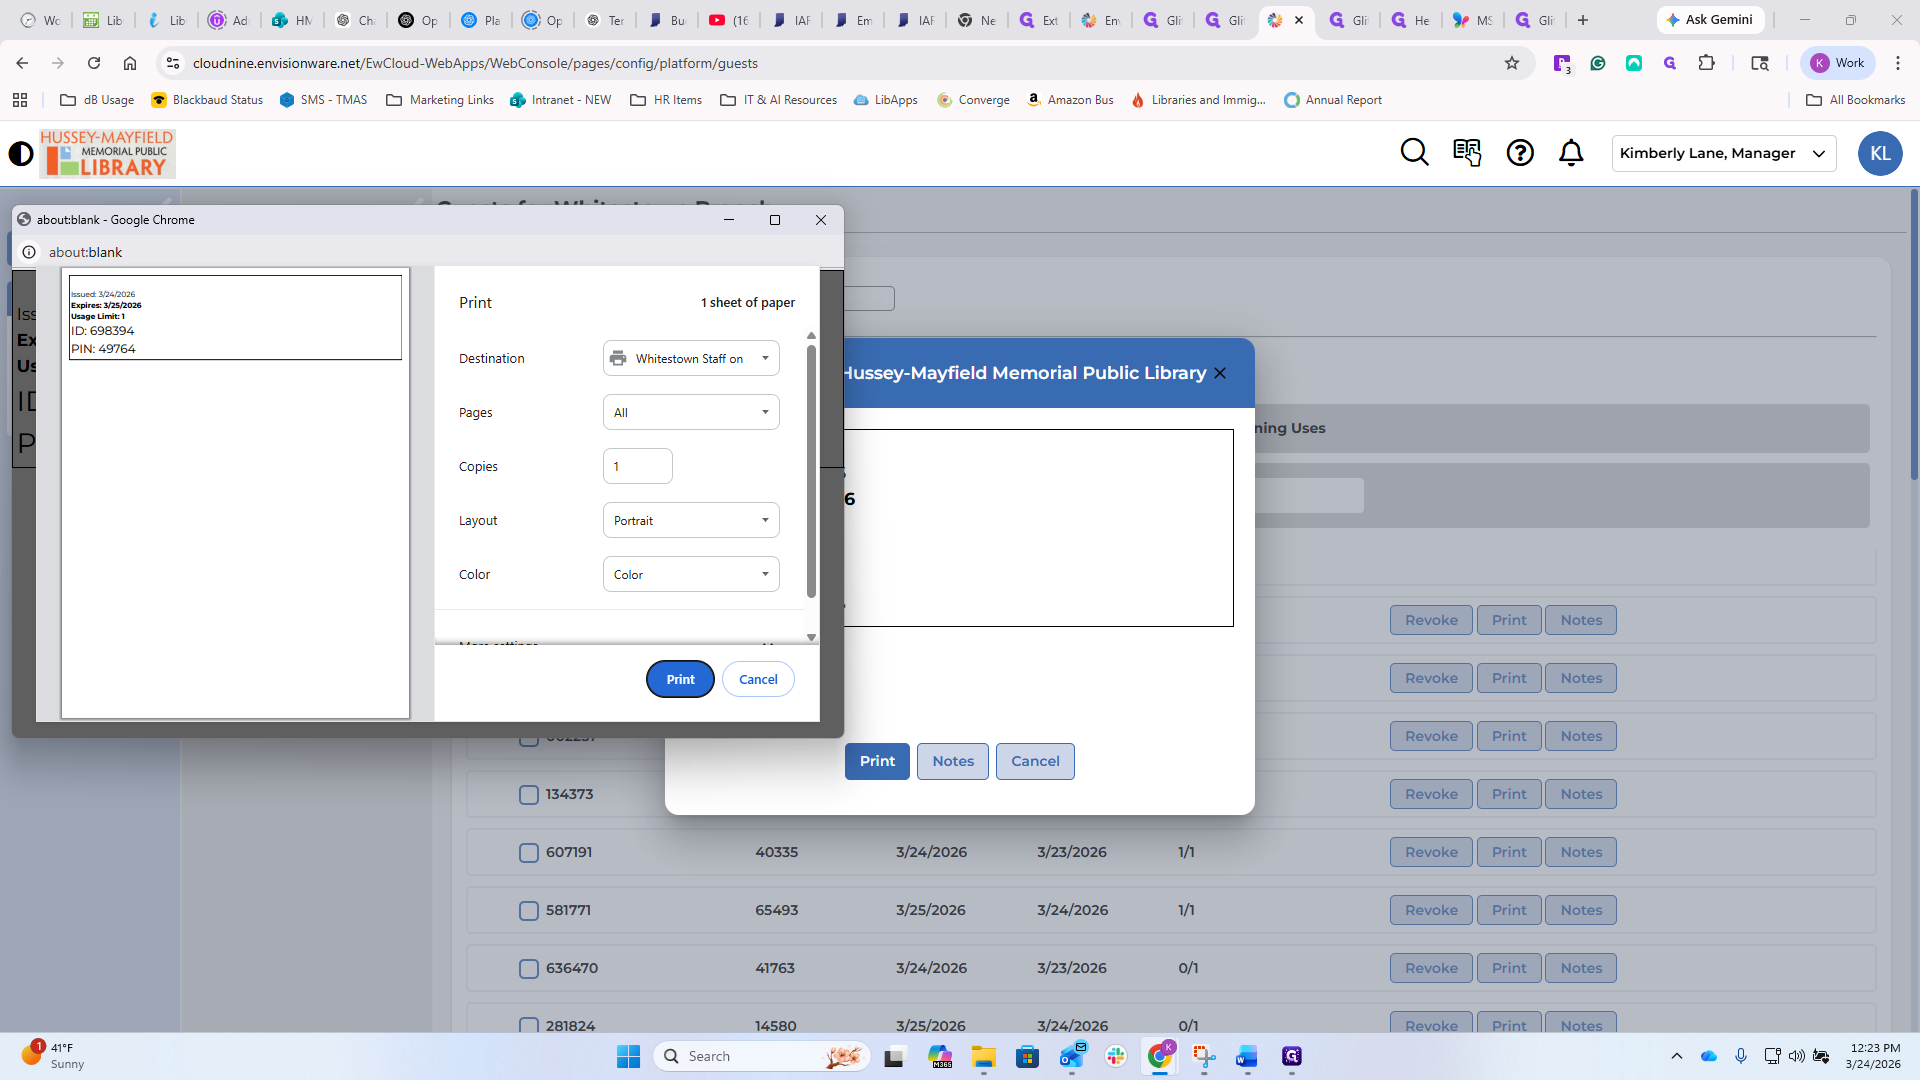Click the blue Print button in print dialog
This screenshot has height=1080, width=1920.
680,679
